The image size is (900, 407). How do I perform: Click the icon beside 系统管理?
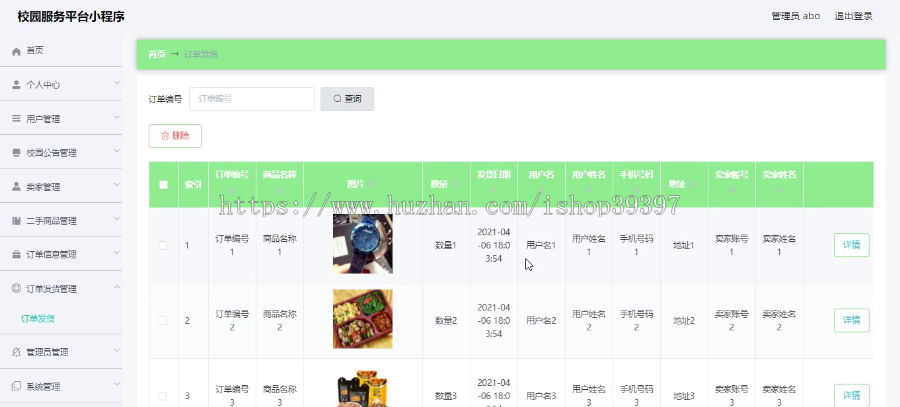pos(16,386)
